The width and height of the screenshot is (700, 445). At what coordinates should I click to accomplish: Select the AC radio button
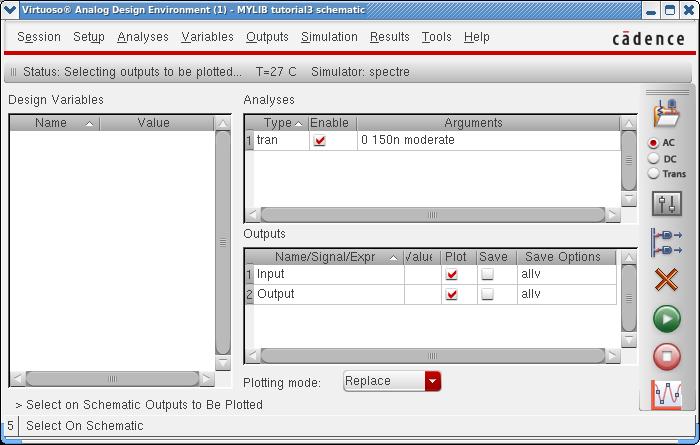[x=654, y=143]
